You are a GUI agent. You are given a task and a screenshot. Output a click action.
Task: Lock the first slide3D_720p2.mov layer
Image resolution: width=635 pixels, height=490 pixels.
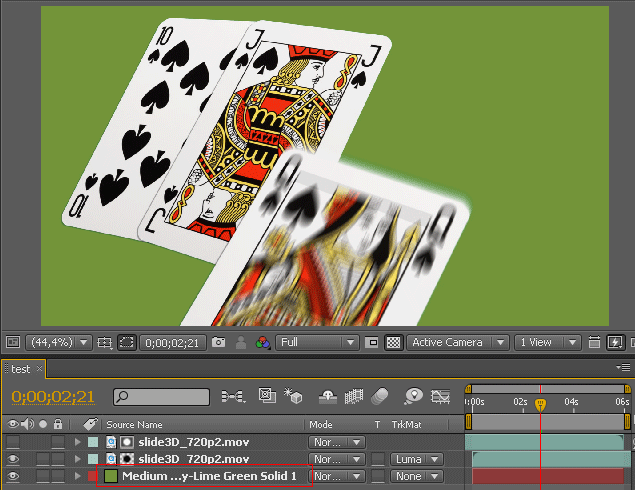[x=58, y=442]
